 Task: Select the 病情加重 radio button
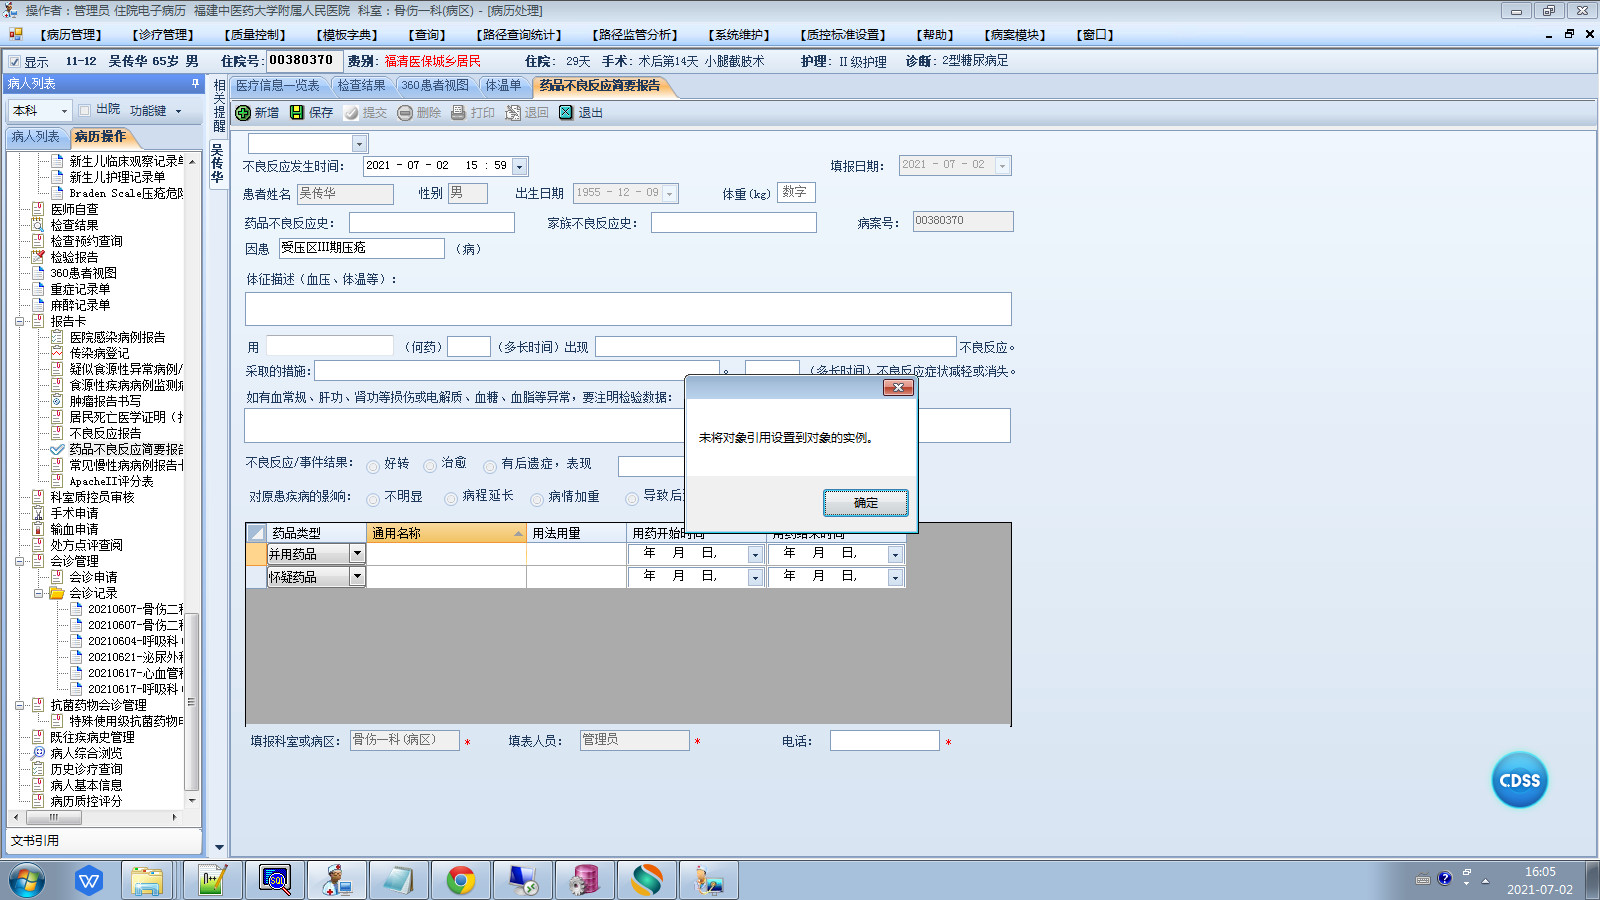pyautogui.click(x=537, y=499)
